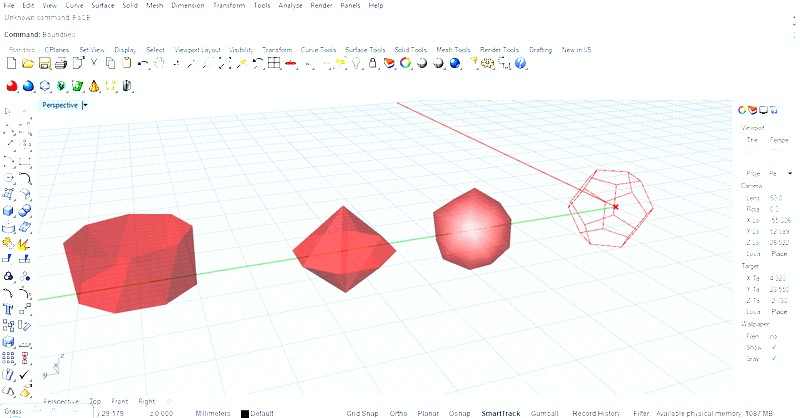Image resolution: width=800 pixels, height=418 pixels.
Task: Click Place button for target location
Action: 779,311
